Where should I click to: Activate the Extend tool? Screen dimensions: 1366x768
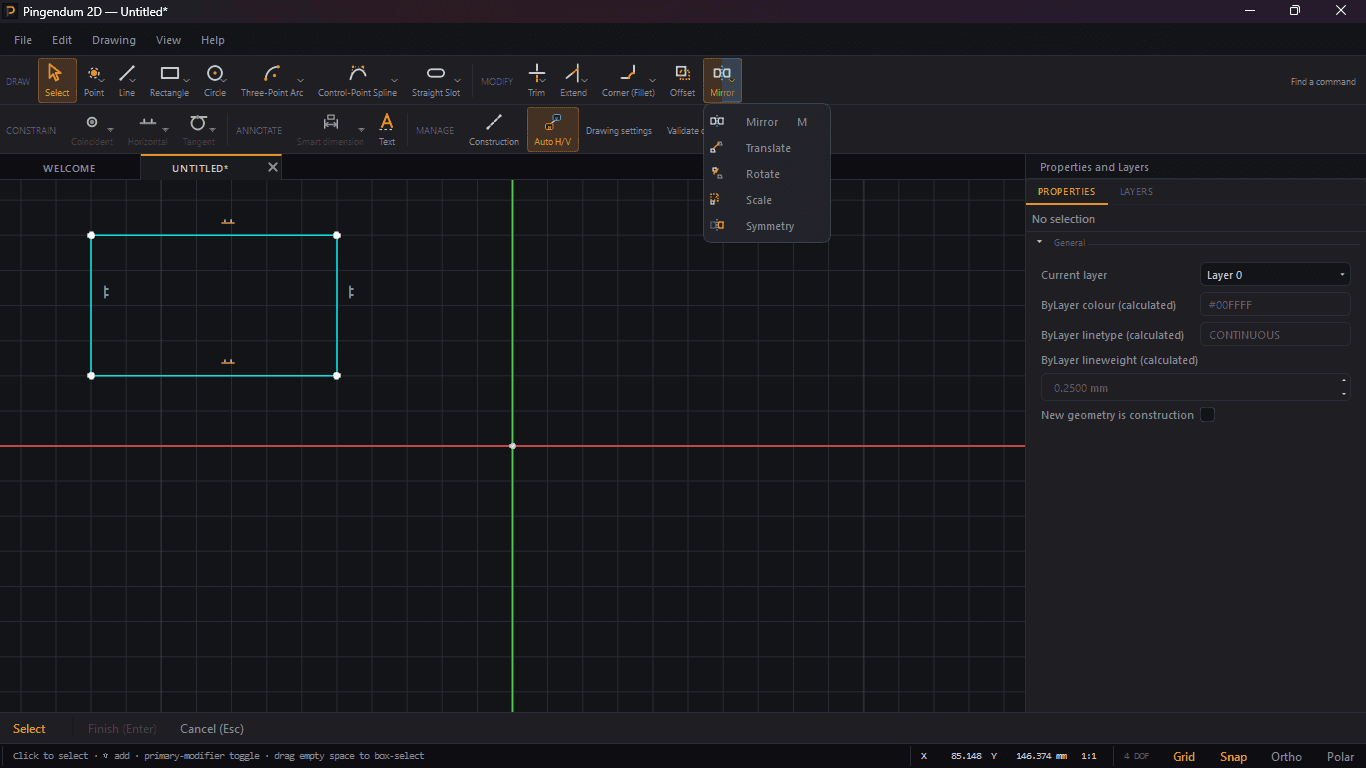tap(573, 80)
